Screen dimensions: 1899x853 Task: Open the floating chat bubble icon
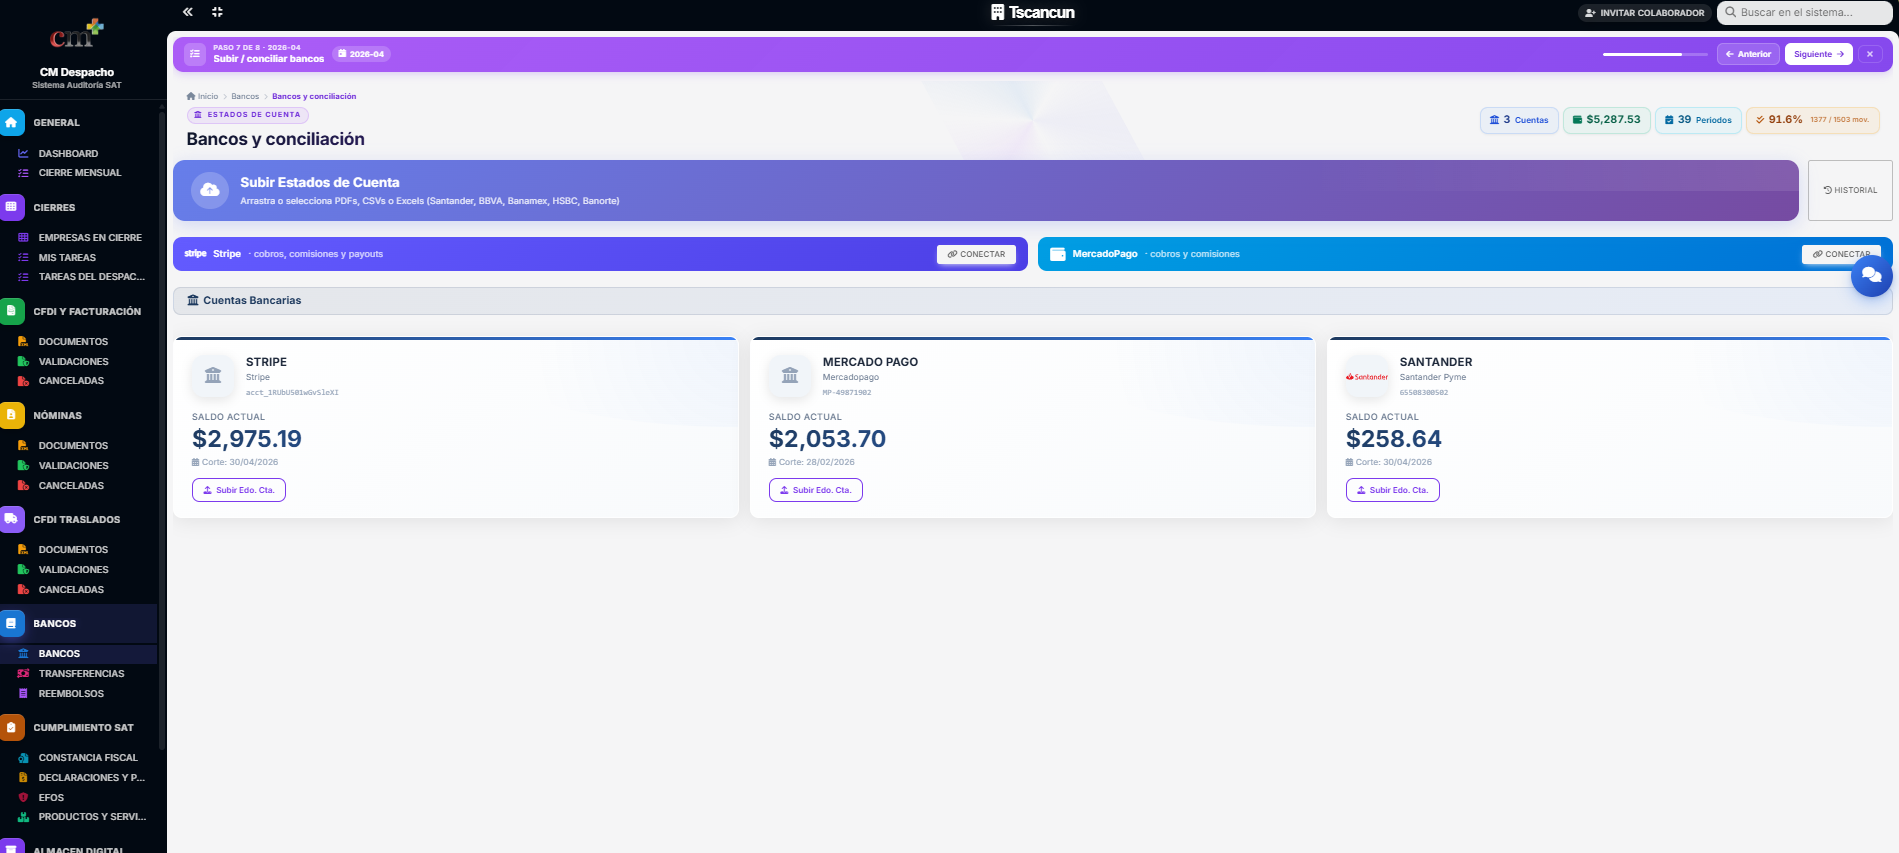click(1871, 276)
